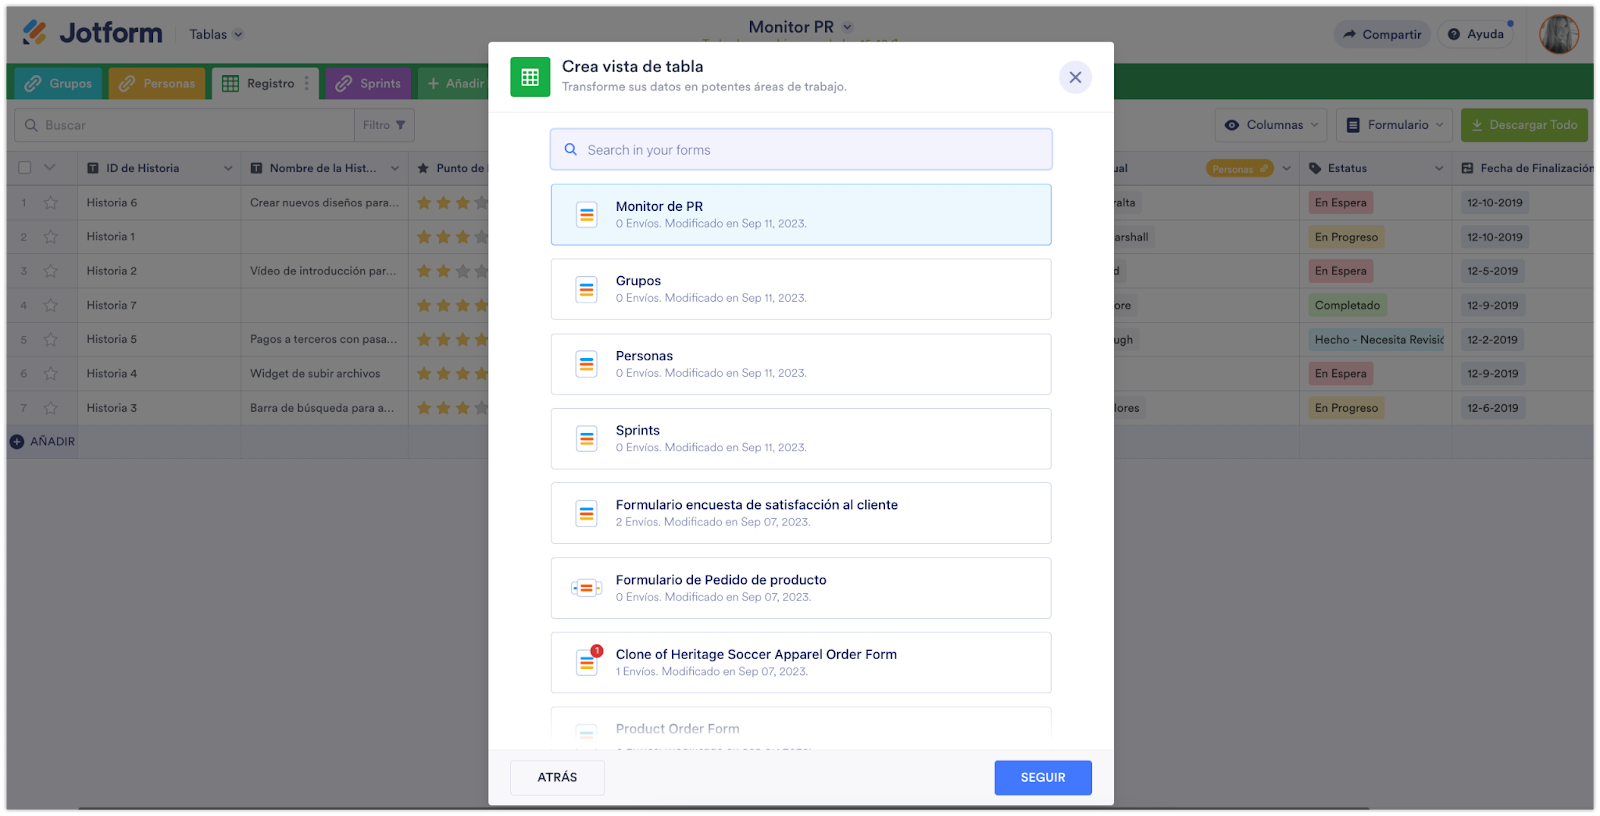The width and height of the screenshot is (1600, 816).
Task: Click the Jotform logo
Action: coord(92,33)
